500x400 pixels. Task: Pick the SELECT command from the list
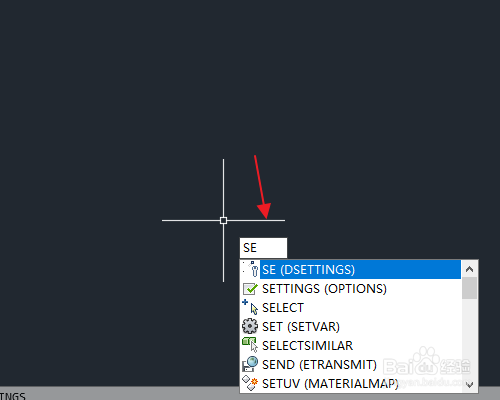coord(351,307)
